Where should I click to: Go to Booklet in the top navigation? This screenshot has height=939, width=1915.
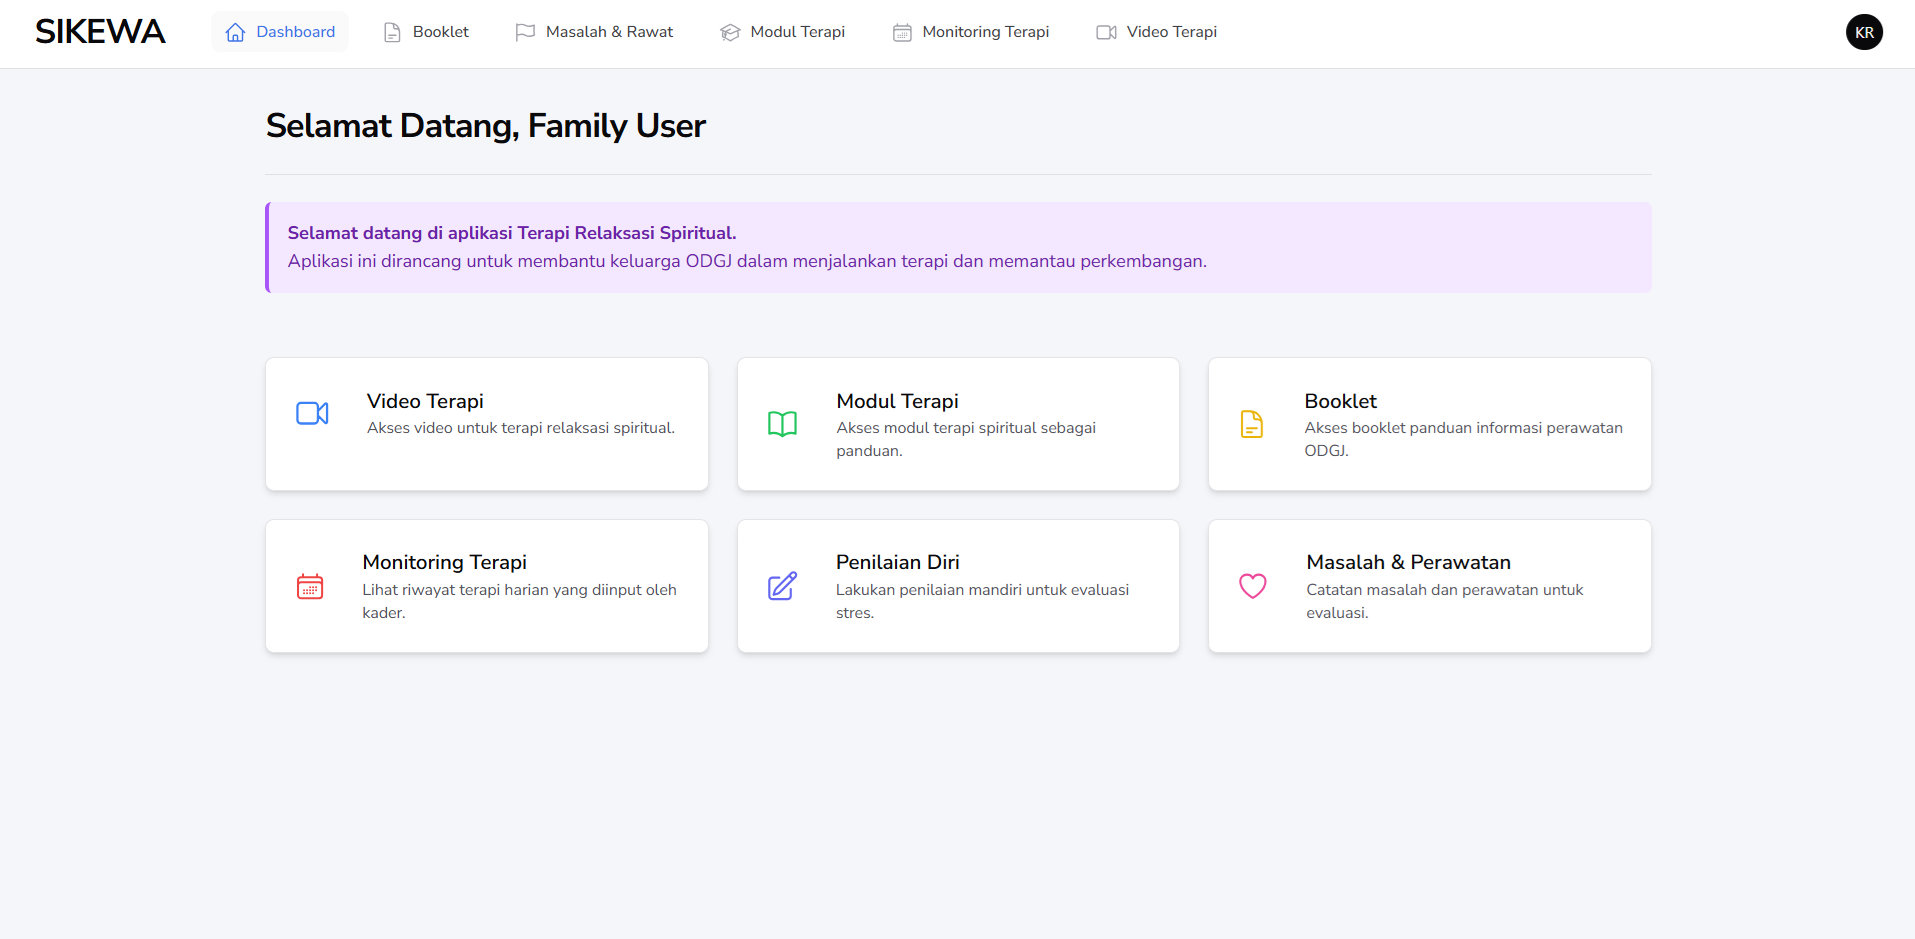click(426, 32)
